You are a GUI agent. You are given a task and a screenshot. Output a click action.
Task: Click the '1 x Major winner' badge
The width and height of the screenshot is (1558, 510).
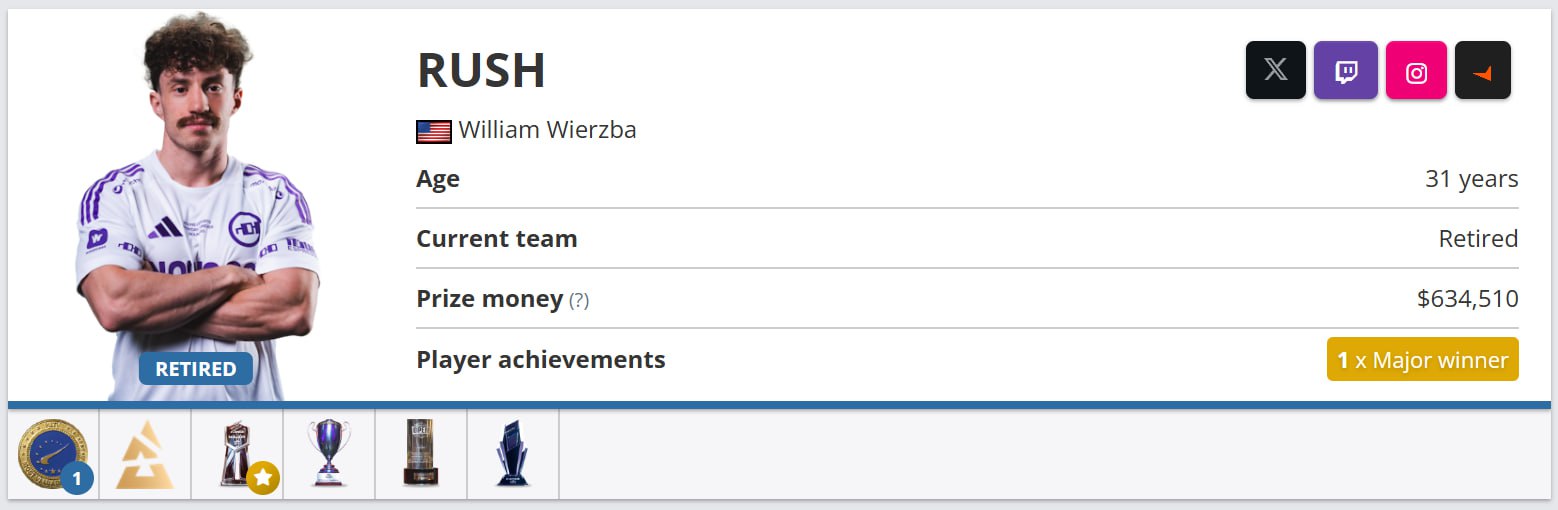coord(1422,359)
